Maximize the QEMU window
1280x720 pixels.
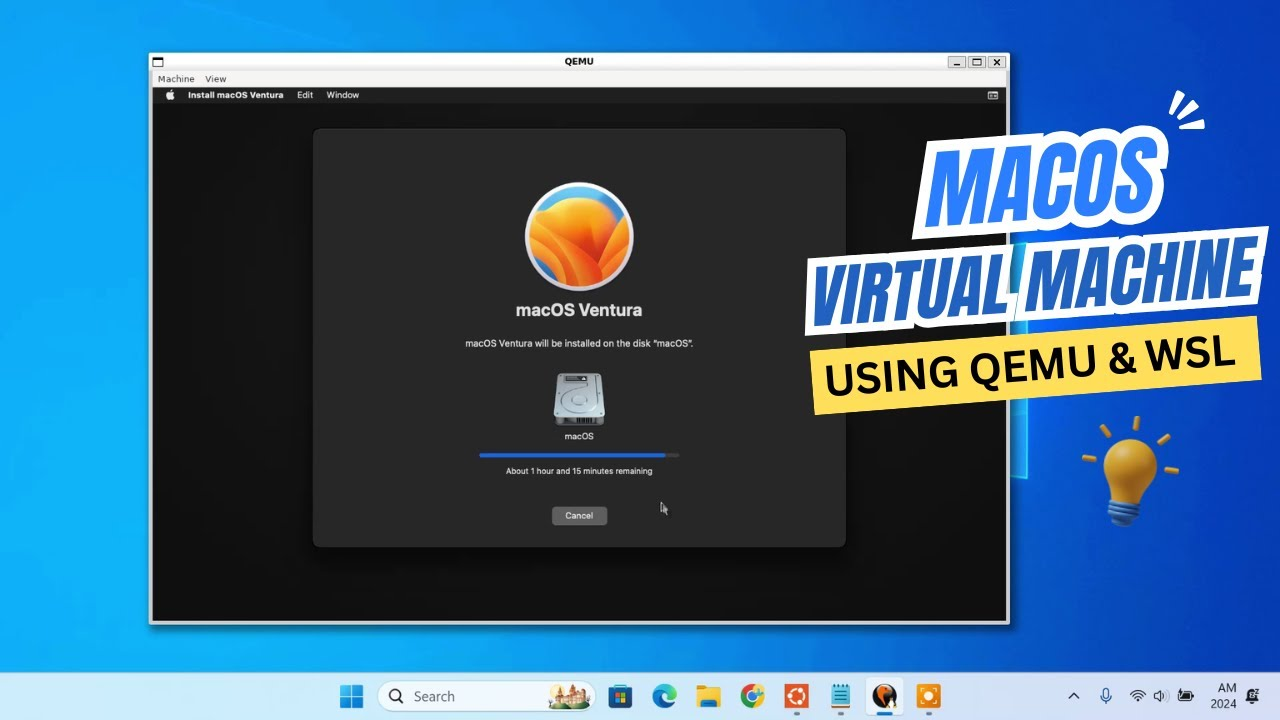(977, 62)
